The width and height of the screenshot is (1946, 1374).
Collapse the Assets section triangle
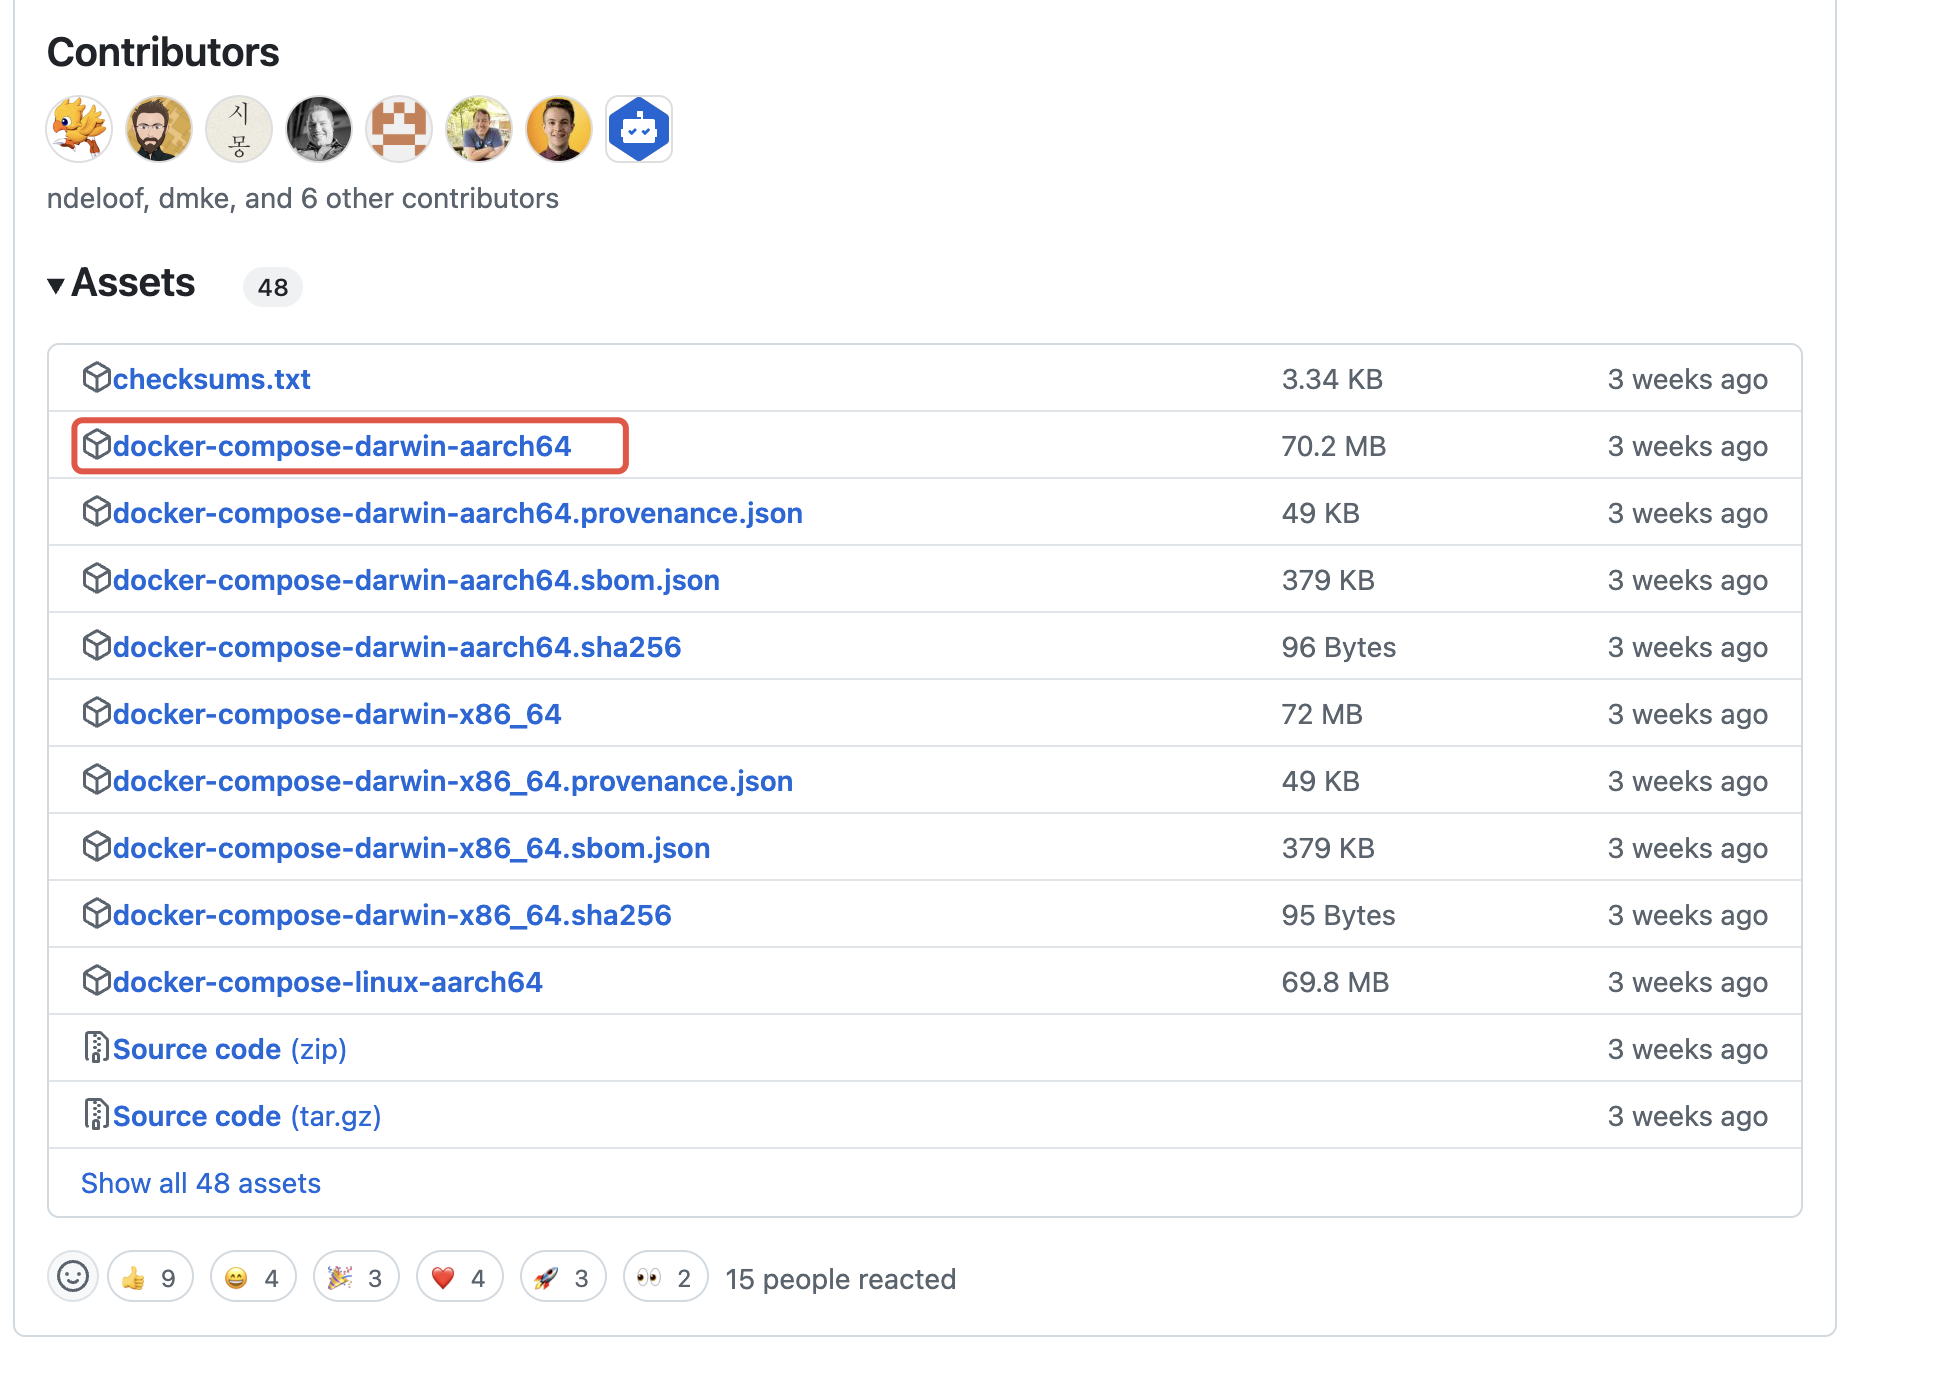pyautogui.click(x=57, y=286)
